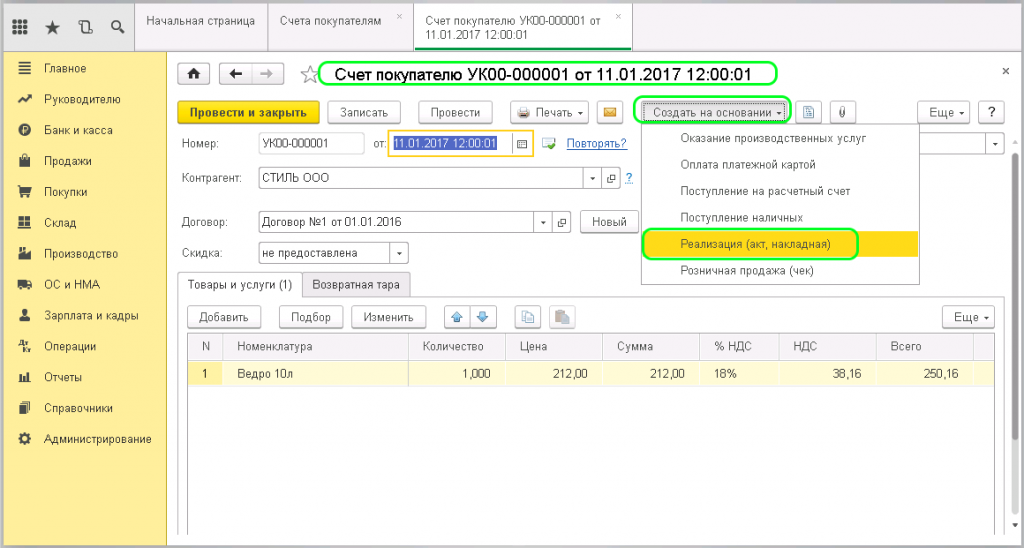
Task: Expand the Договор dropdown arrow
Action: pyautogui.click(x=542, y=222)
